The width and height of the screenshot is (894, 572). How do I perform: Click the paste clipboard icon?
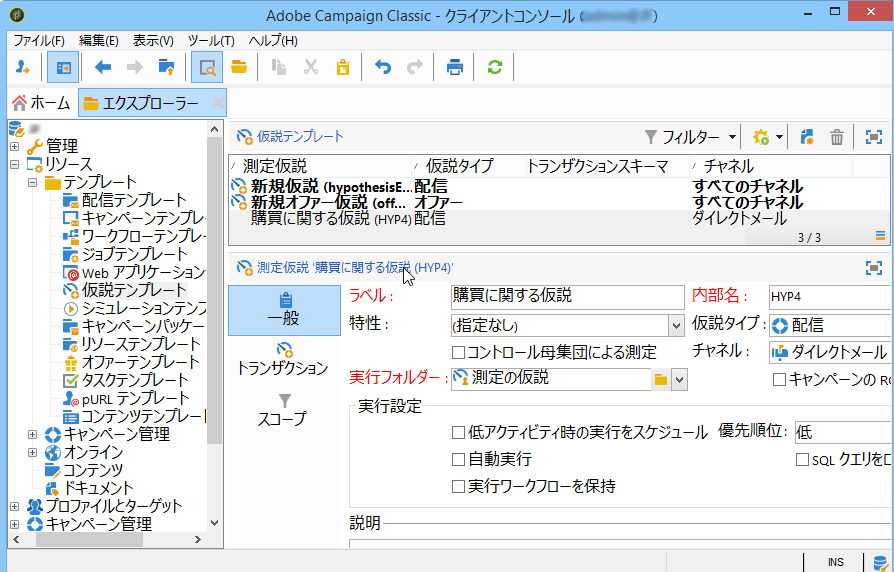coord(343,68)
